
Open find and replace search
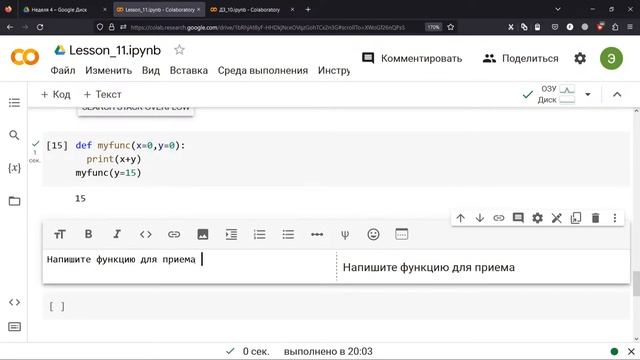[x=14, y=135]
